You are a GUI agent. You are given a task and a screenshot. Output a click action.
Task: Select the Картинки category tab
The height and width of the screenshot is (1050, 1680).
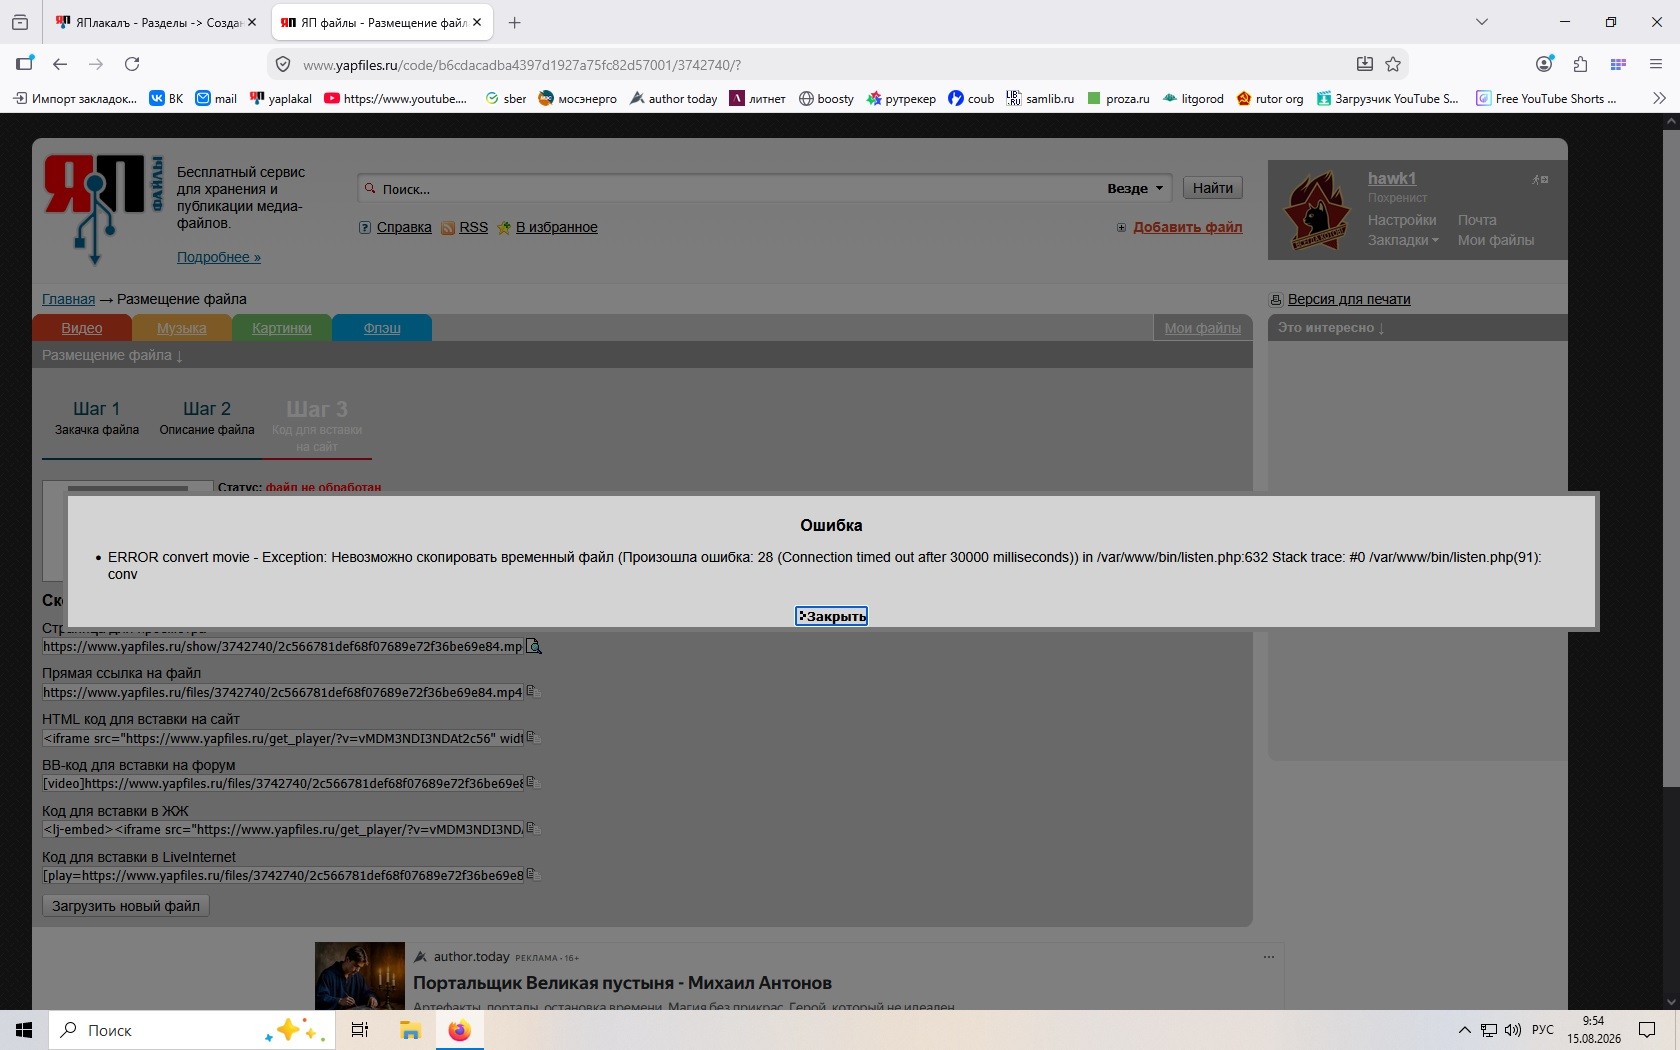282,328
